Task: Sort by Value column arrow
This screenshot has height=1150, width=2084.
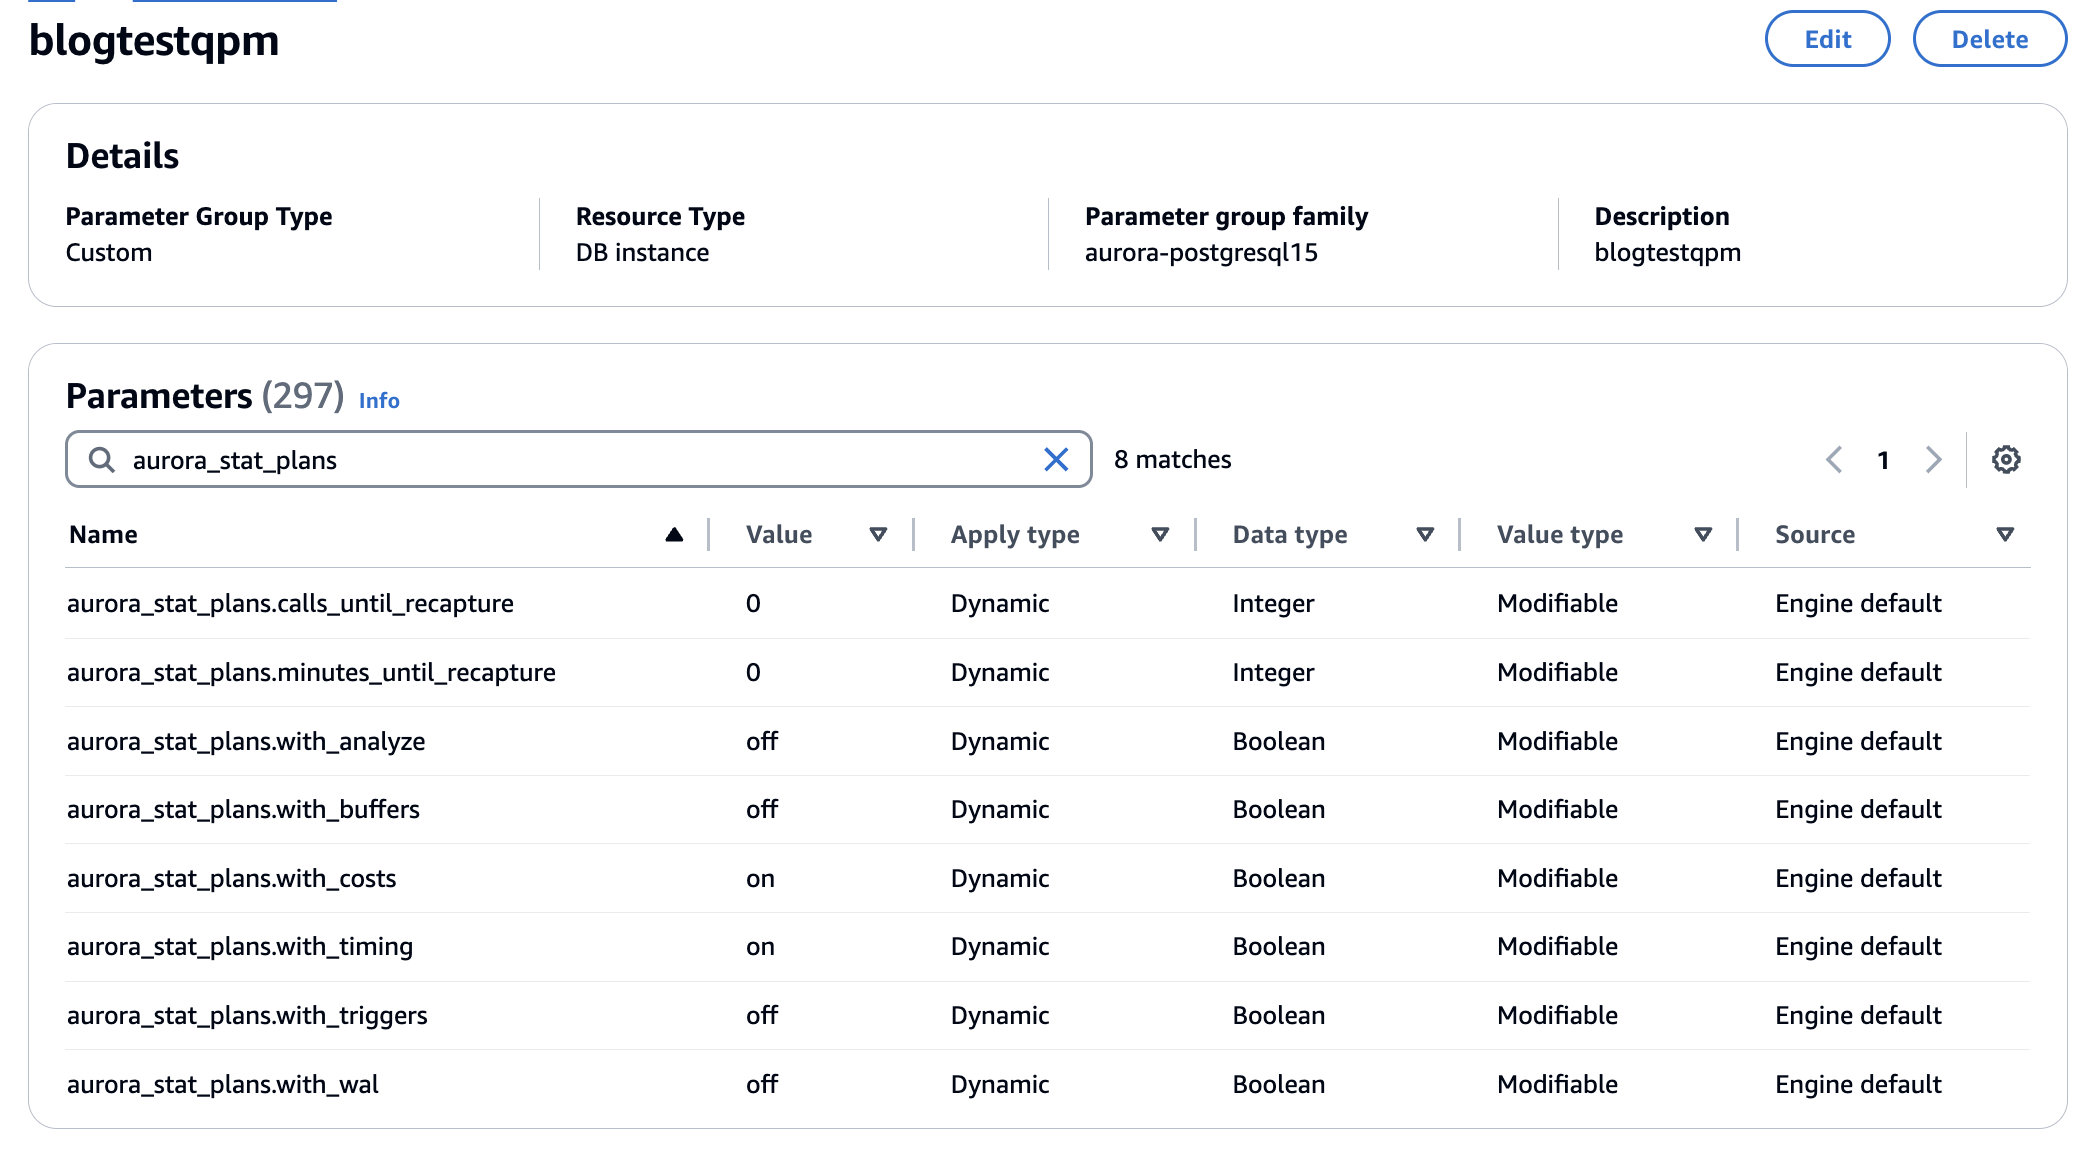Action: coord(878,535)
